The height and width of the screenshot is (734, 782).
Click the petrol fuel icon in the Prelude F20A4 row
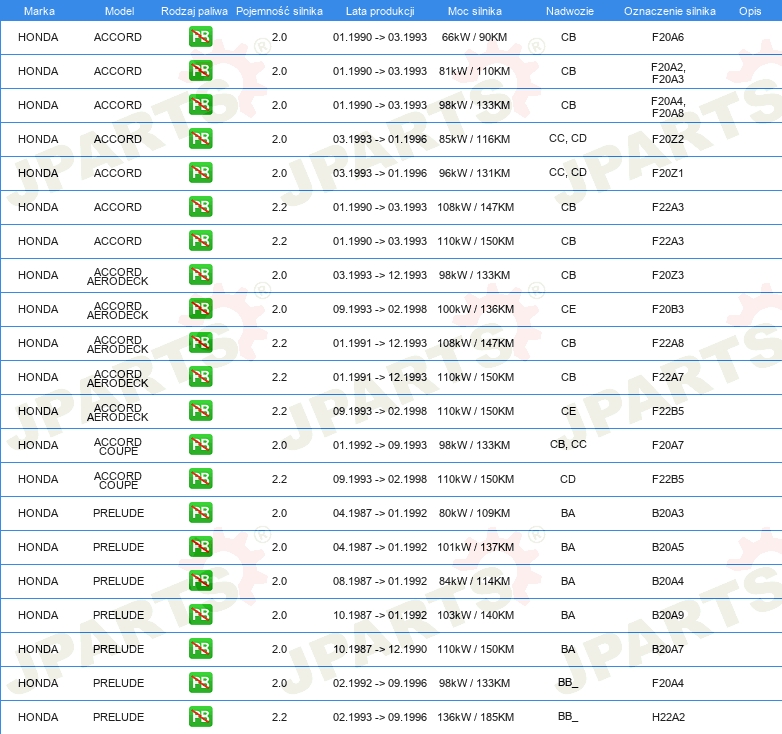tap(200, 683)
